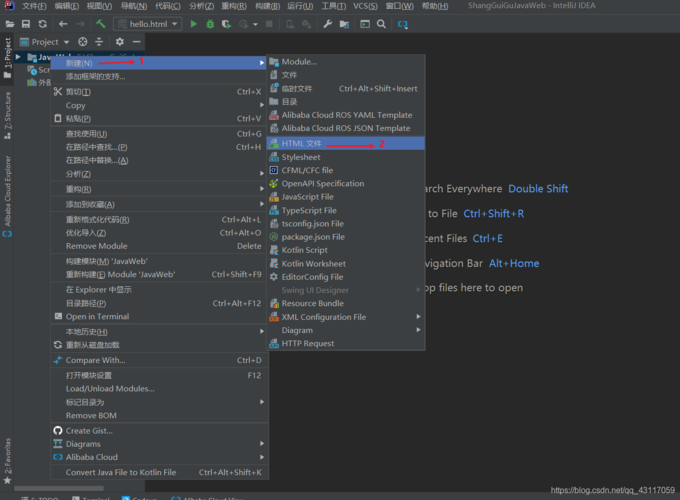Viewport: 680px width, 500px height.
Task: Start debugging with the bug icon
Action: point(210,24)
